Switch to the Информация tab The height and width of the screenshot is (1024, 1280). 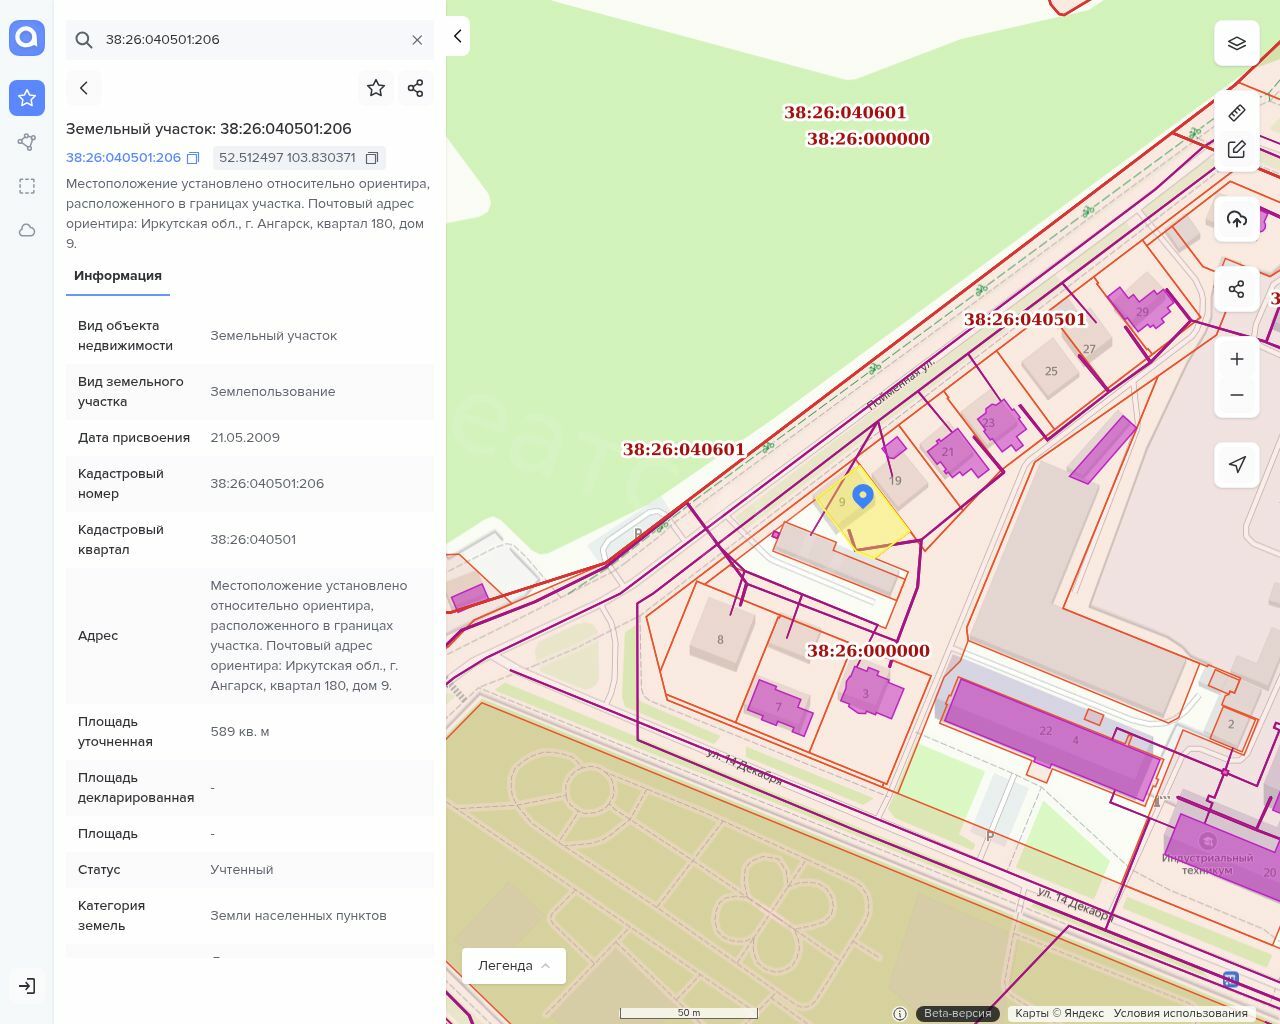pyautogui.click(x=118, y=276)
